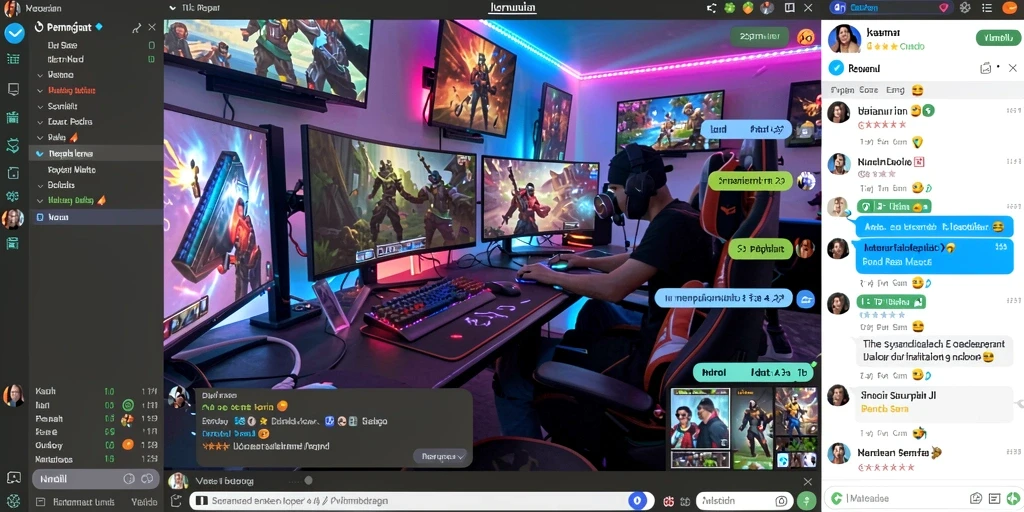Viewport: 1024px width, 512px height.
Task: Select the highlighted blue-chevron sidebar item
Action: point(96,153)
